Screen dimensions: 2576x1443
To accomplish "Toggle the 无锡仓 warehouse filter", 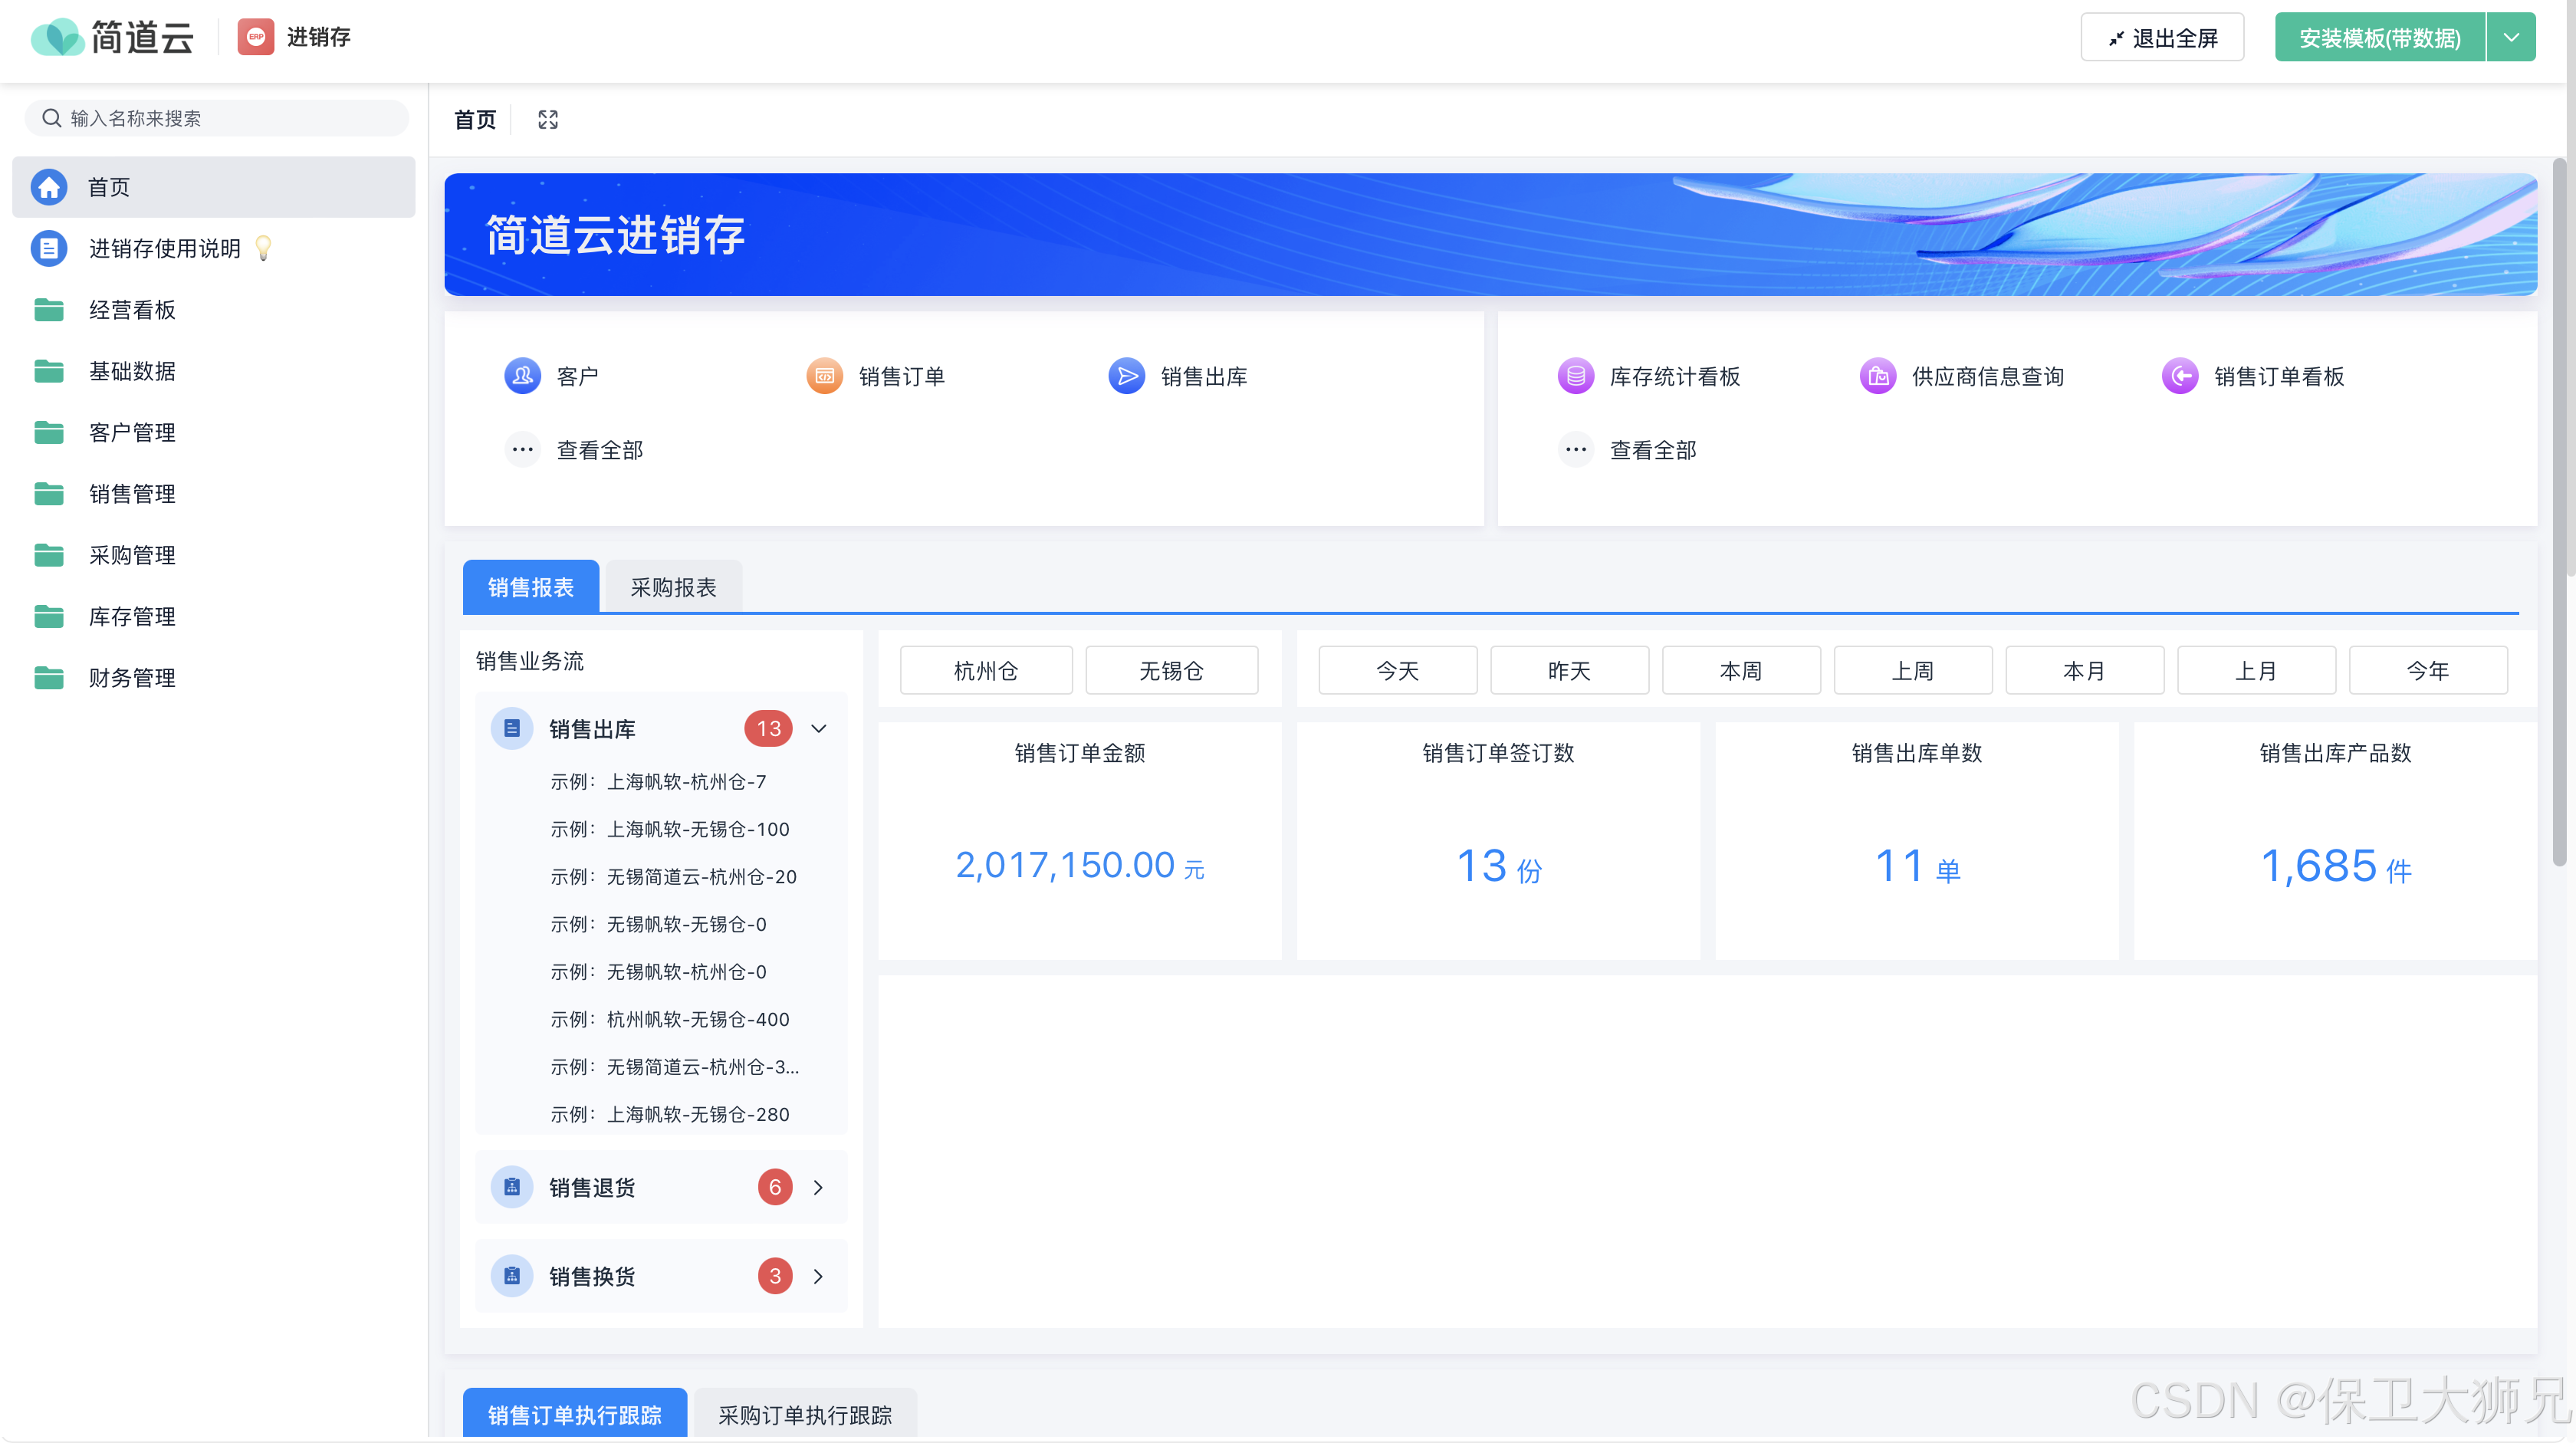I will point(1171,670).
